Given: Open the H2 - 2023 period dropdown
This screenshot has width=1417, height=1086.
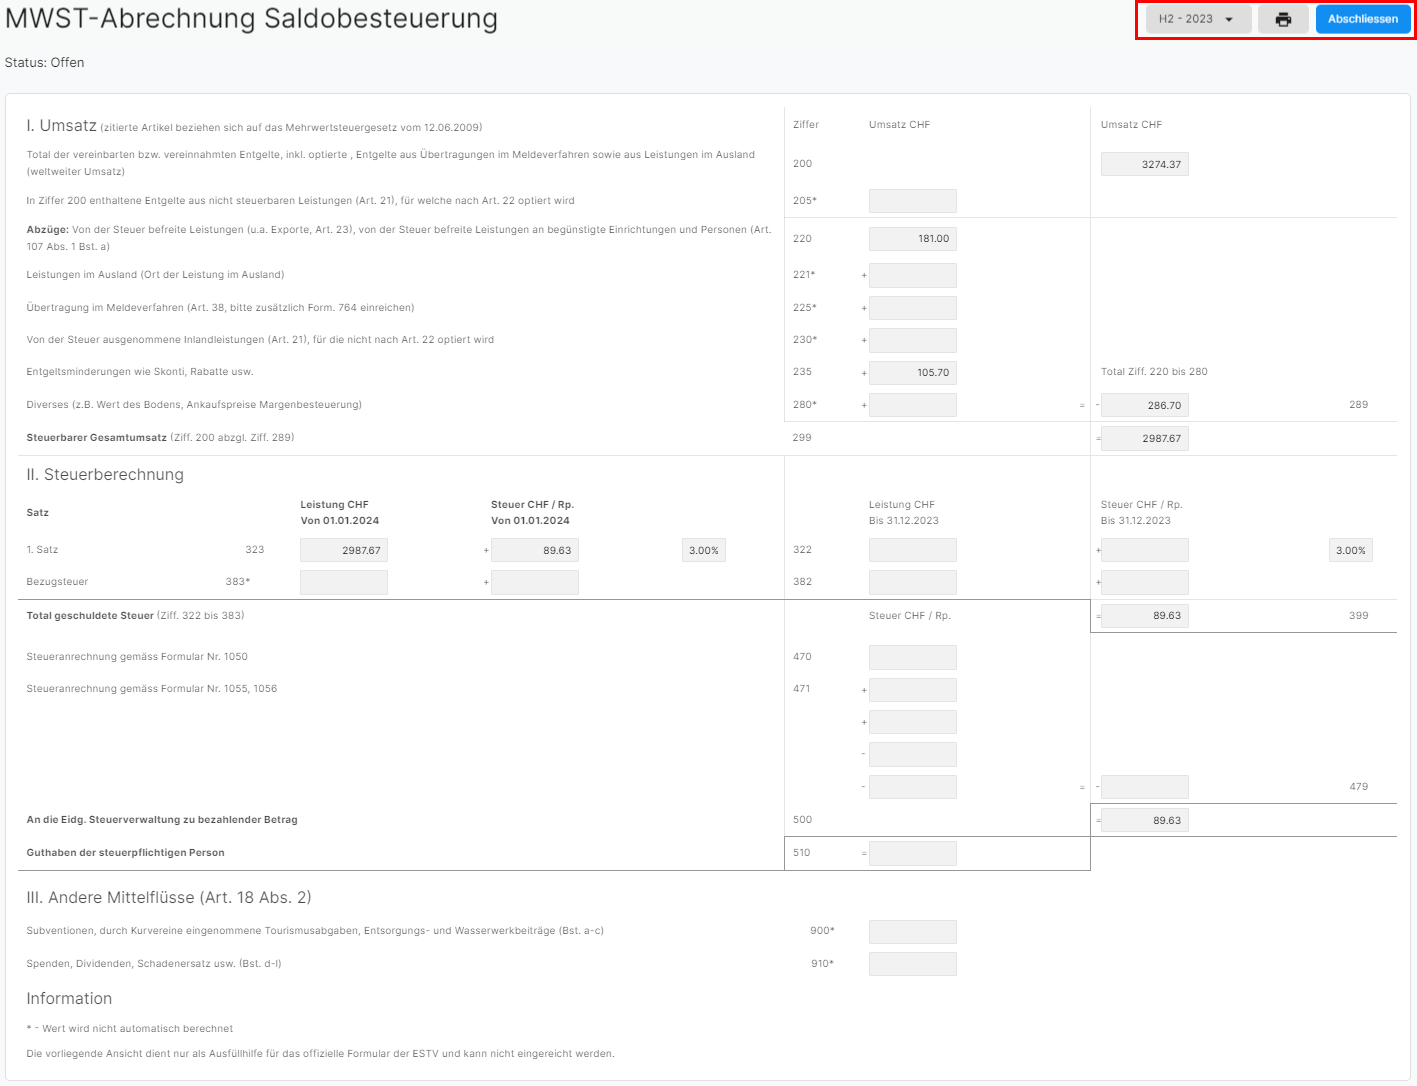Looking at the screenshot, I should (1198, 19).
